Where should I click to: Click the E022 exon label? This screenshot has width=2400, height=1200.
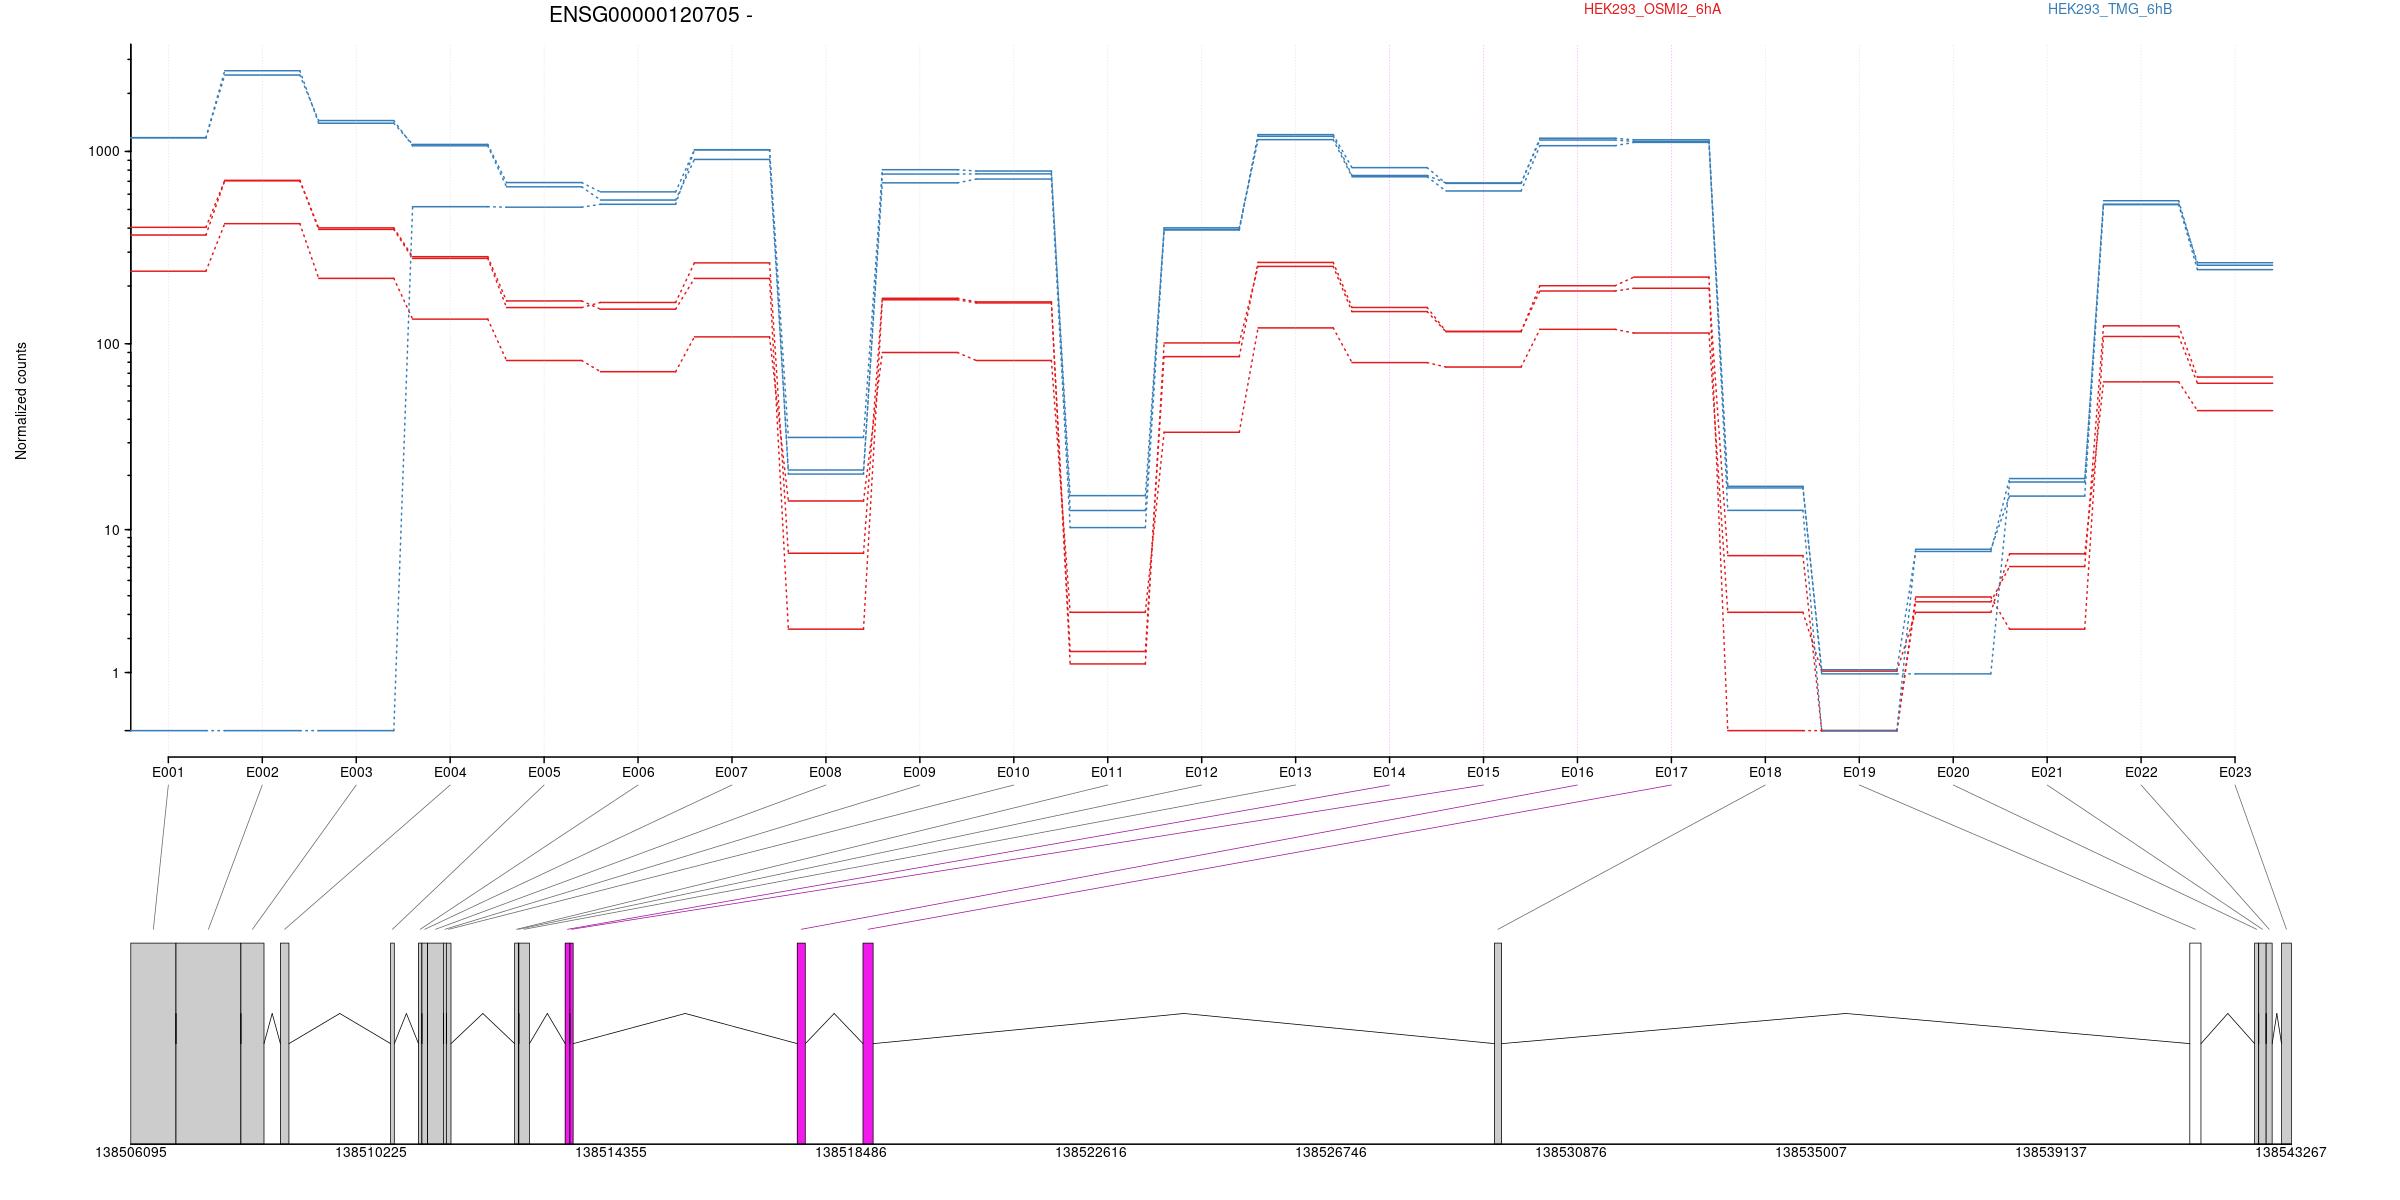[x=2141, y=772]
